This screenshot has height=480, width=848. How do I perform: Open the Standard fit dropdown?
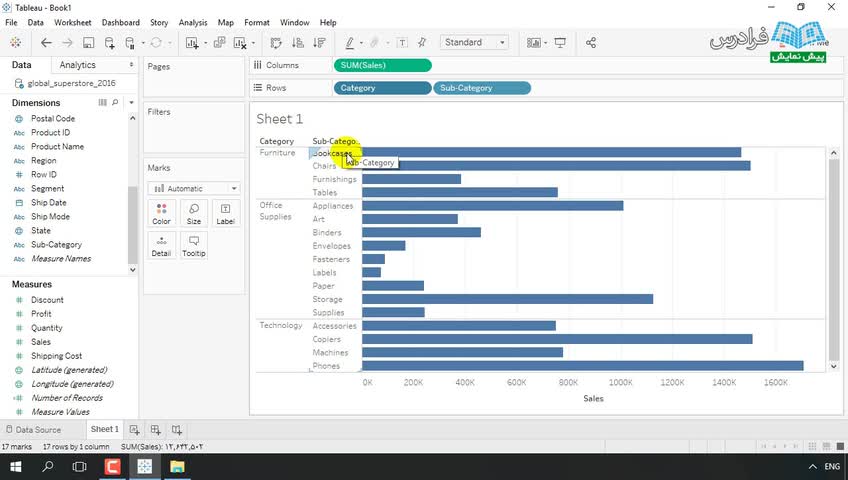click(x=474, y=42)
